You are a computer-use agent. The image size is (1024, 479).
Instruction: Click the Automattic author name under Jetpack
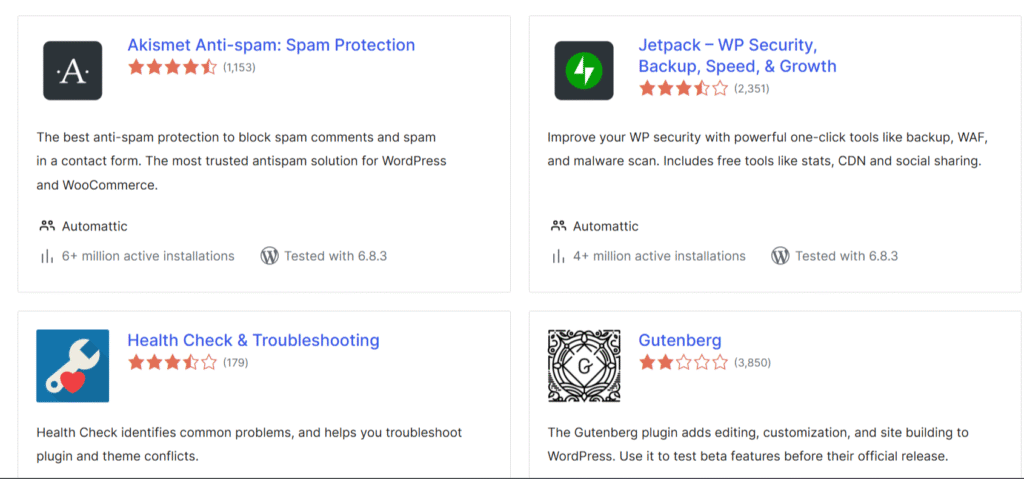click(x=606, y=226)
